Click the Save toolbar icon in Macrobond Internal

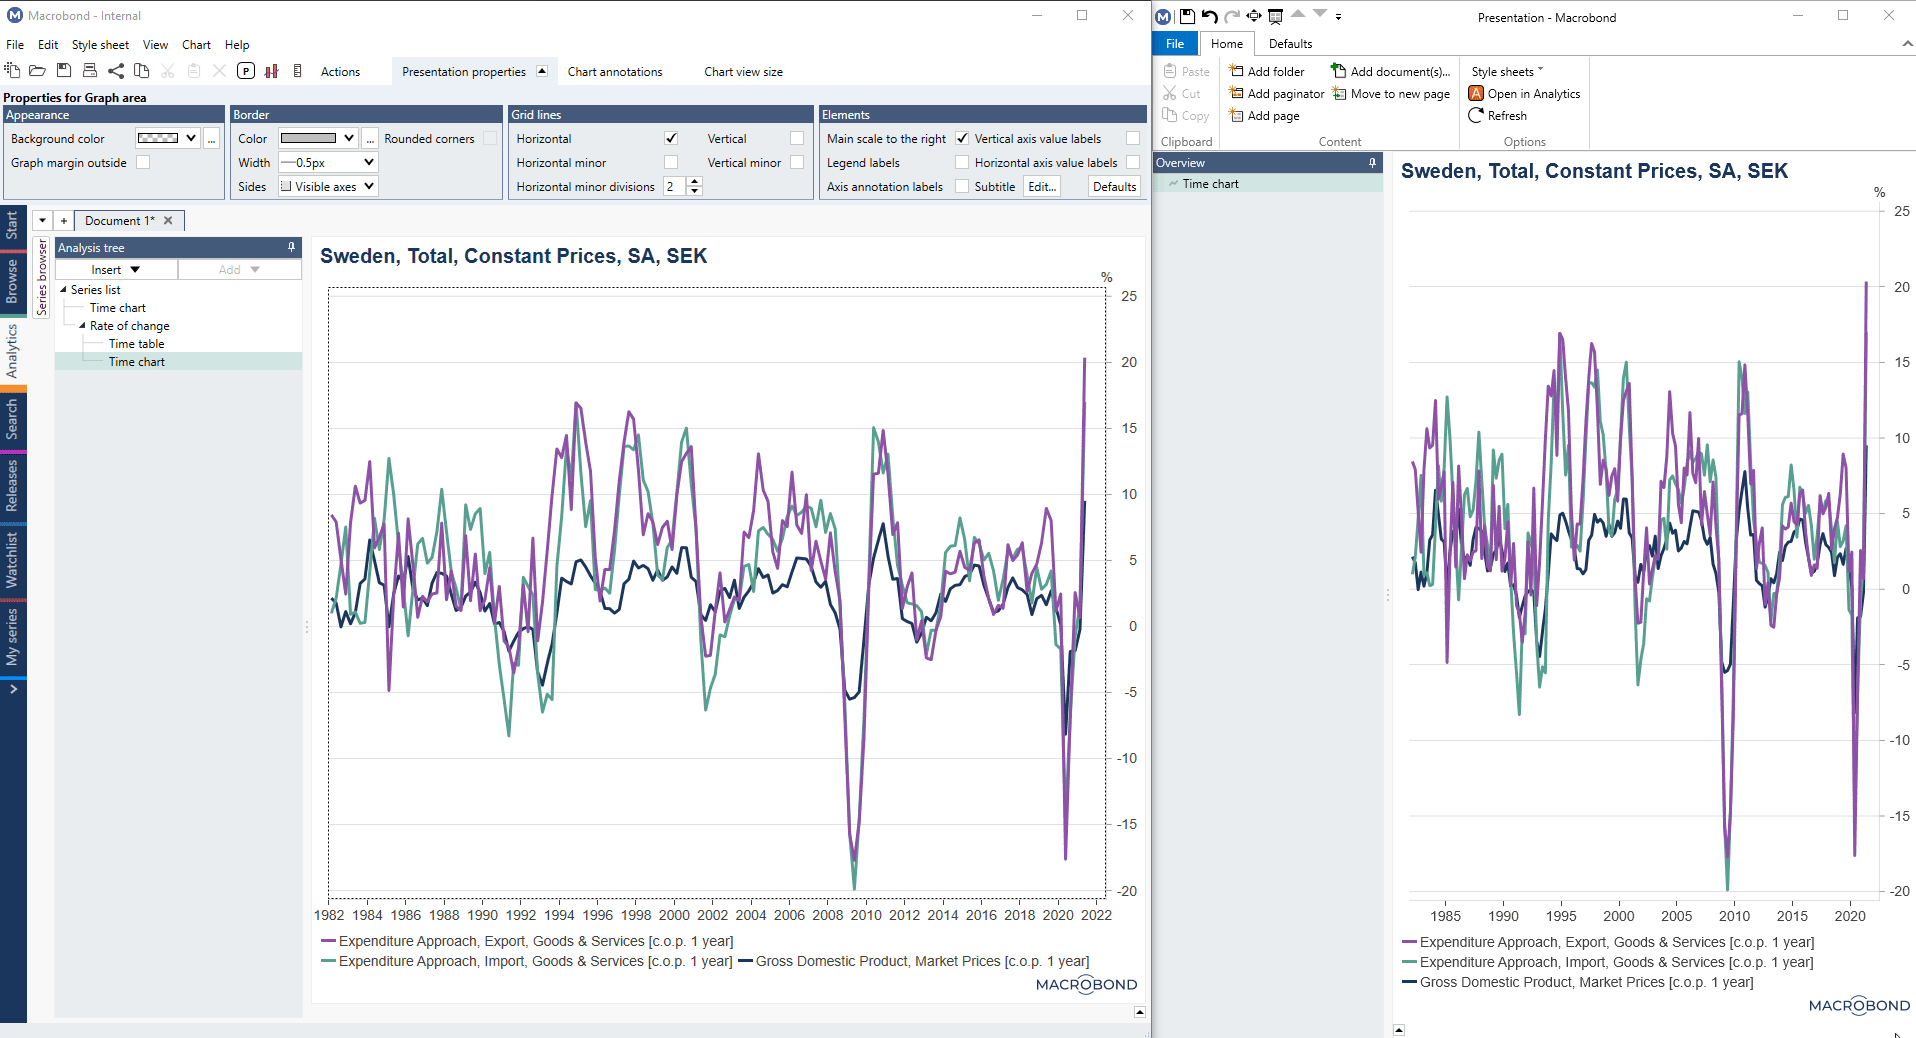click(64, 71)
